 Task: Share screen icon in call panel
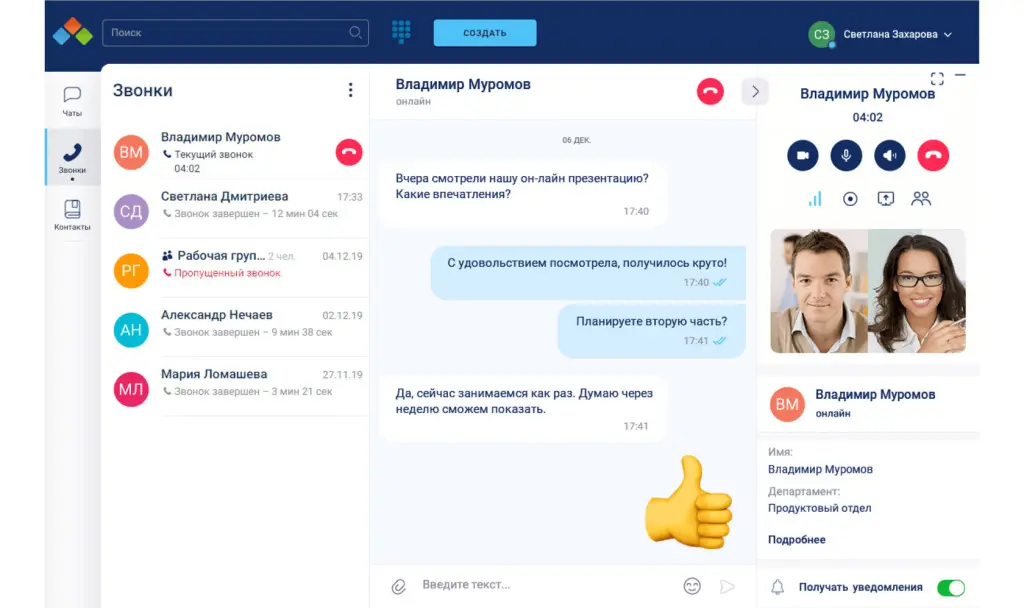point(885,199)
